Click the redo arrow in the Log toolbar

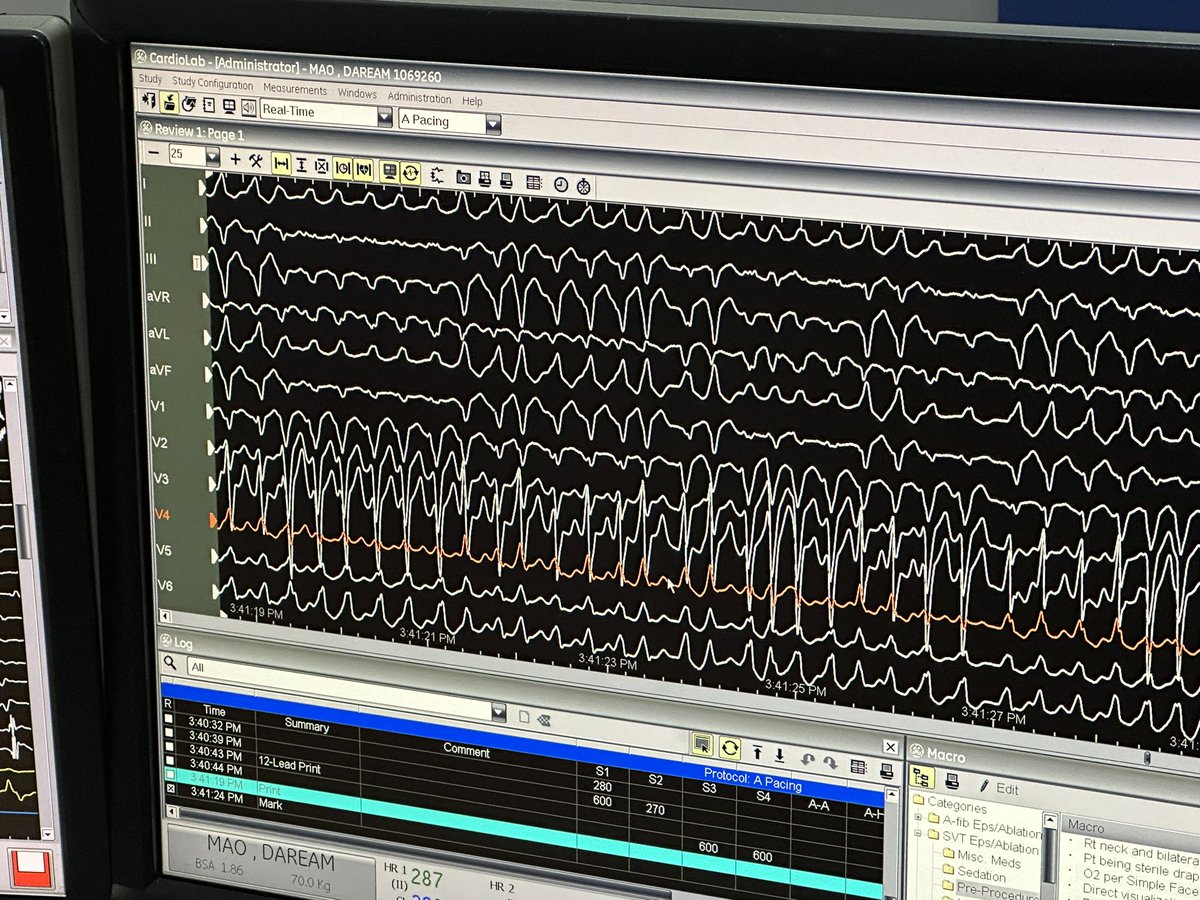(829, 763)
